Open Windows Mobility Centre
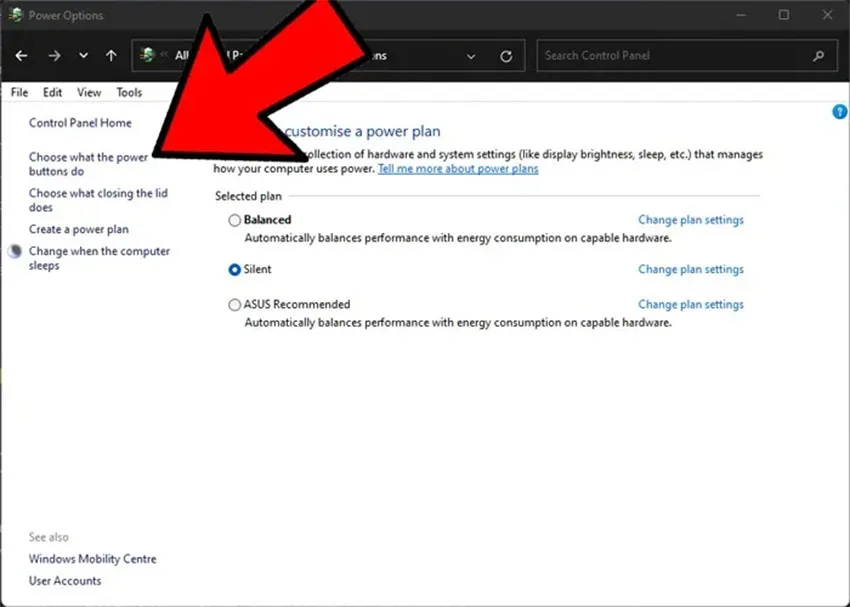 click(93, 559)
